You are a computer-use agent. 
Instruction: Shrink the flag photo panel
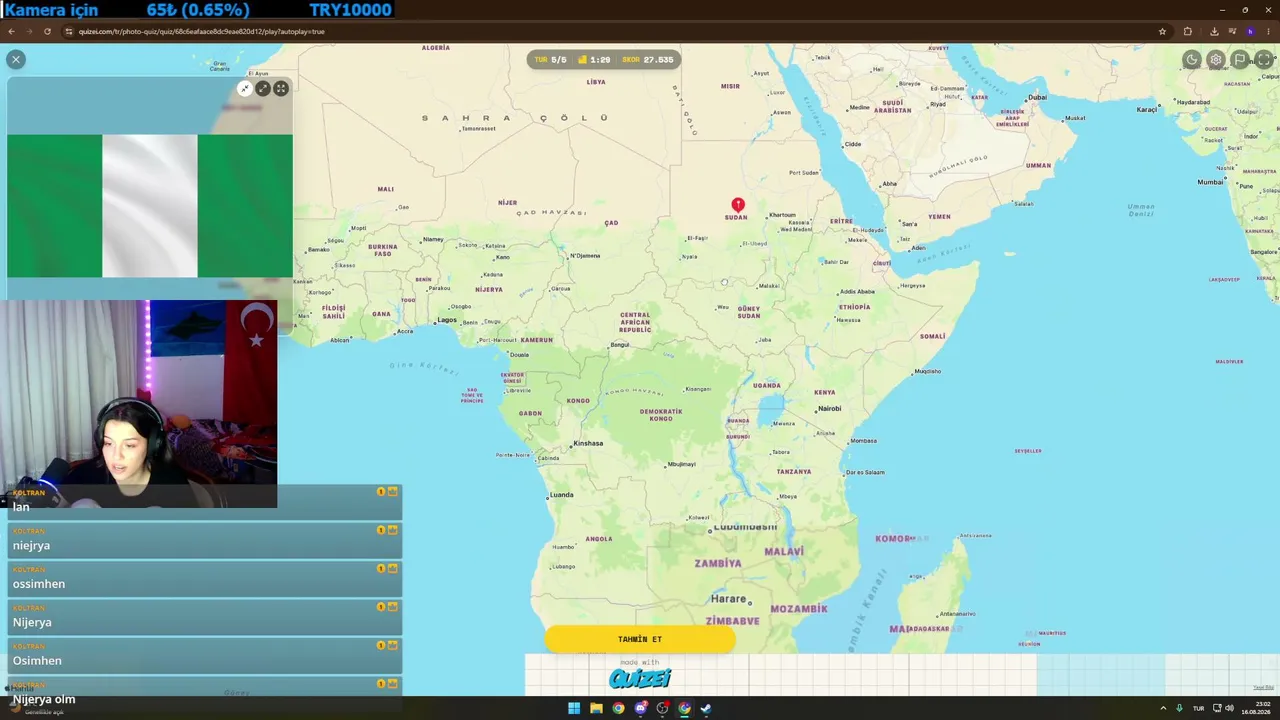pyautogui.click(x=245, y=89)
